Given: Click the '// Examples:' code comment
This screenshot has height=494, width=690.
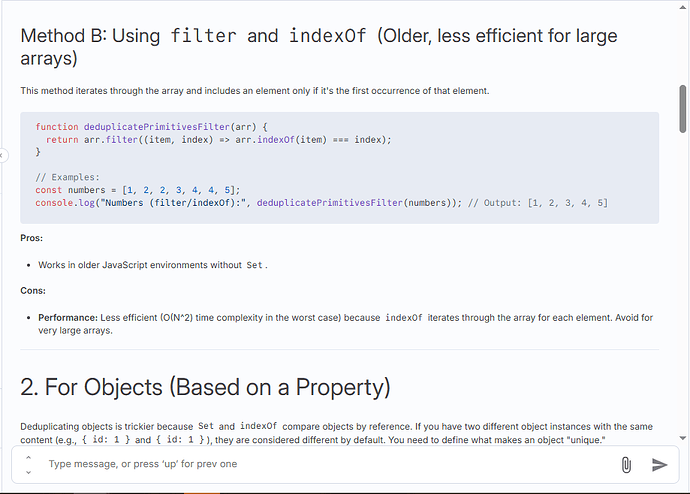Looking at the screenshot, I should point(67,177).
